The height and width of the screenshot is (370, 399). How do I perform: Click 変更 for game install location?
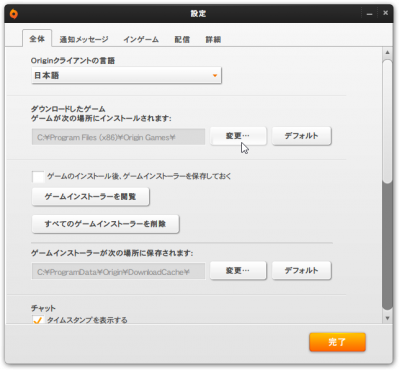pyautogui.click(x=238, y=136)
